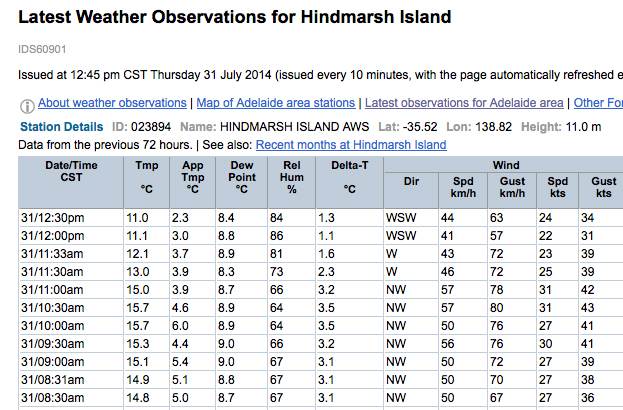The width and height of the screenshot is (623, 410).
Task: Click the page title heading for Hindmarsh Island
Action: pos(235,18)
